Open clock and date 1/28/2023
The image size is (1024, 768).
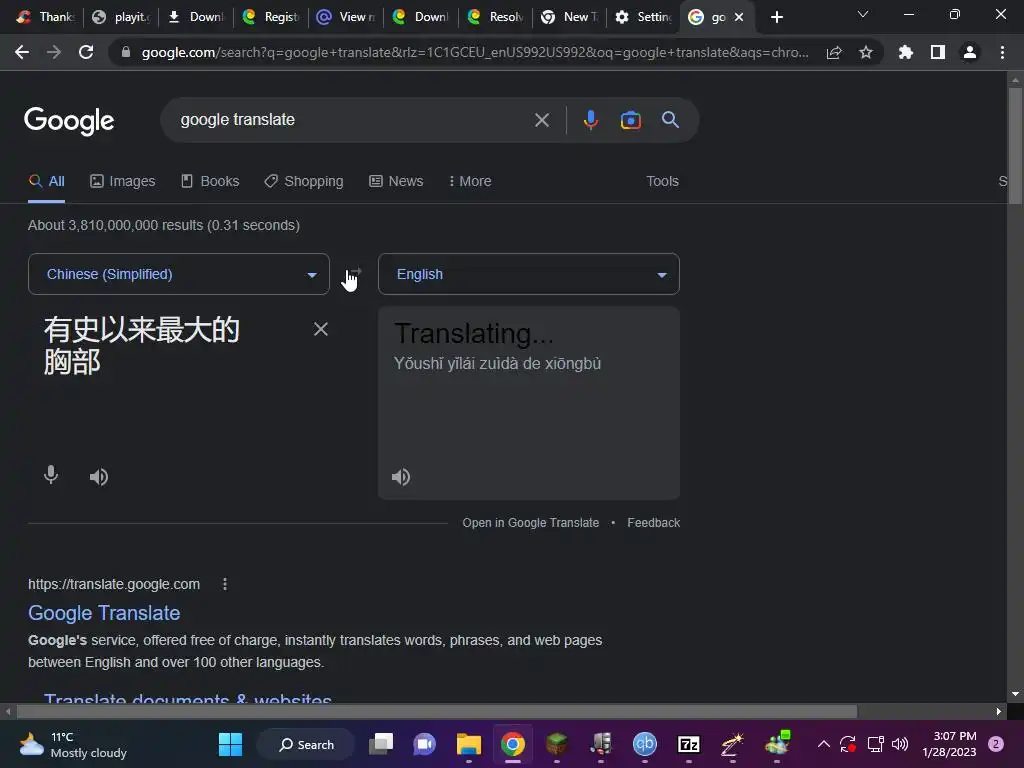(x=949, y=744)
